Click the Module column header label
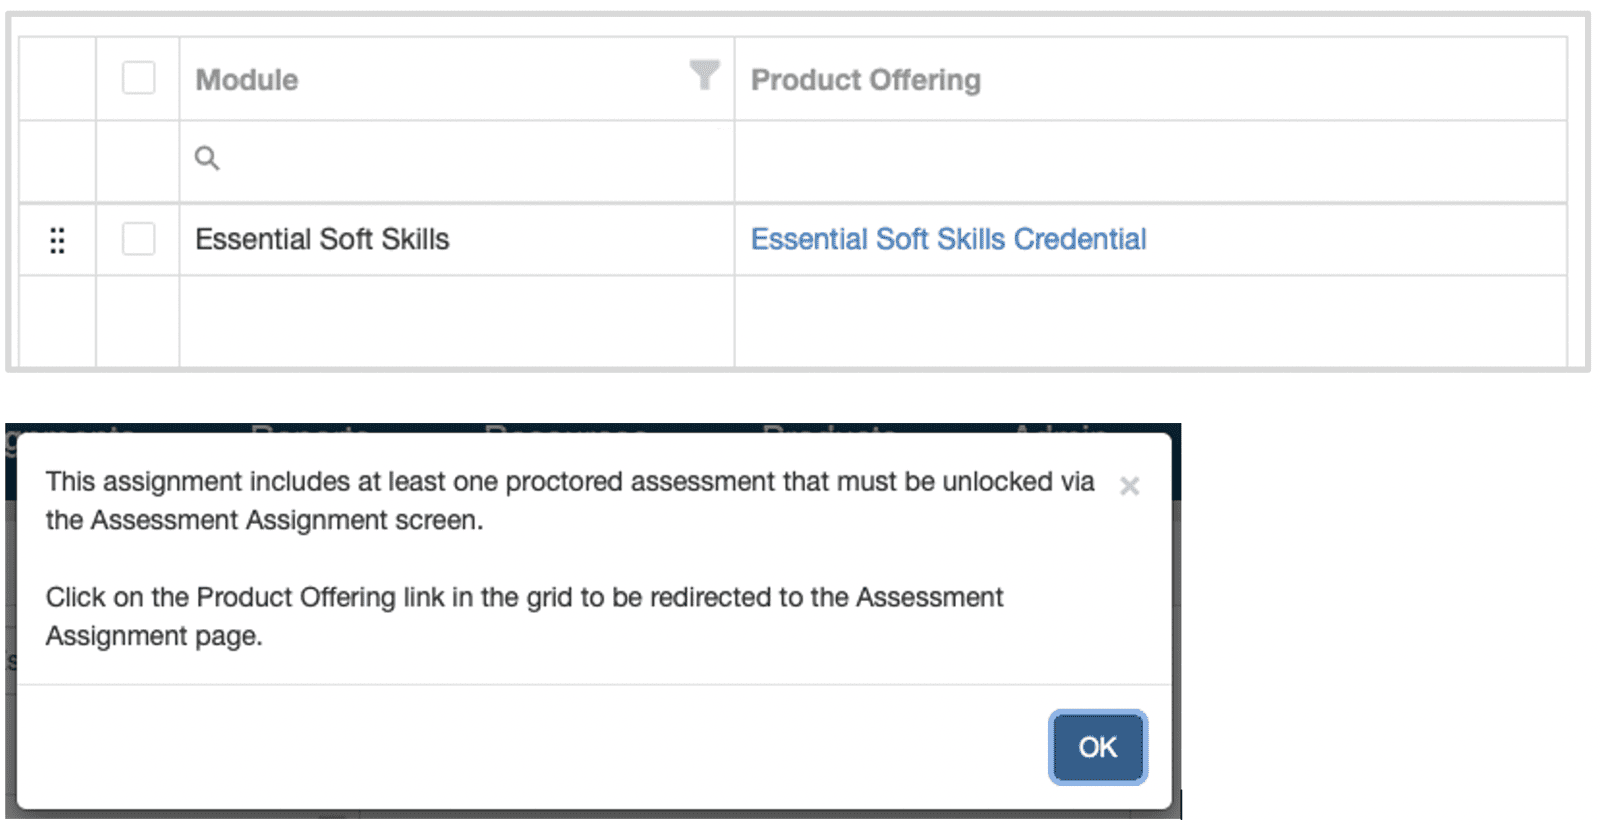Viewport: 1600px width, 825px height. pos(247,80)
